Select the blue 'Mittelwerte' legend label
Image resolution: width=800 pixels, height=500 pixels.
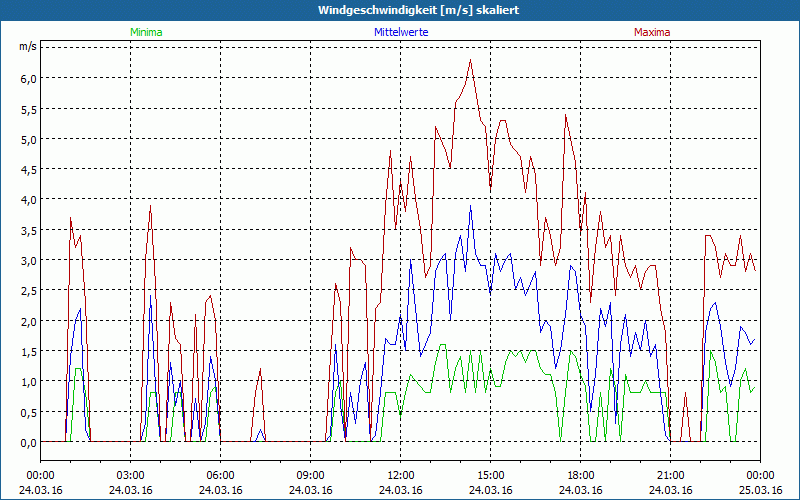(401, 32)
